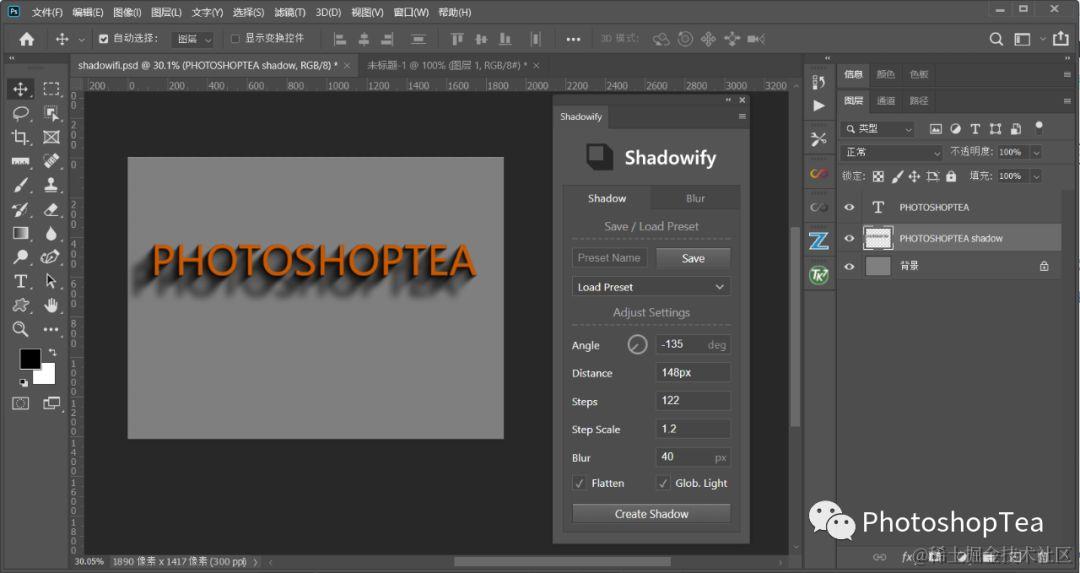Image resolution: width=1080 pixels, height=573 pixels.
Task: Open status bar info arrow
Action: [256, 562]
